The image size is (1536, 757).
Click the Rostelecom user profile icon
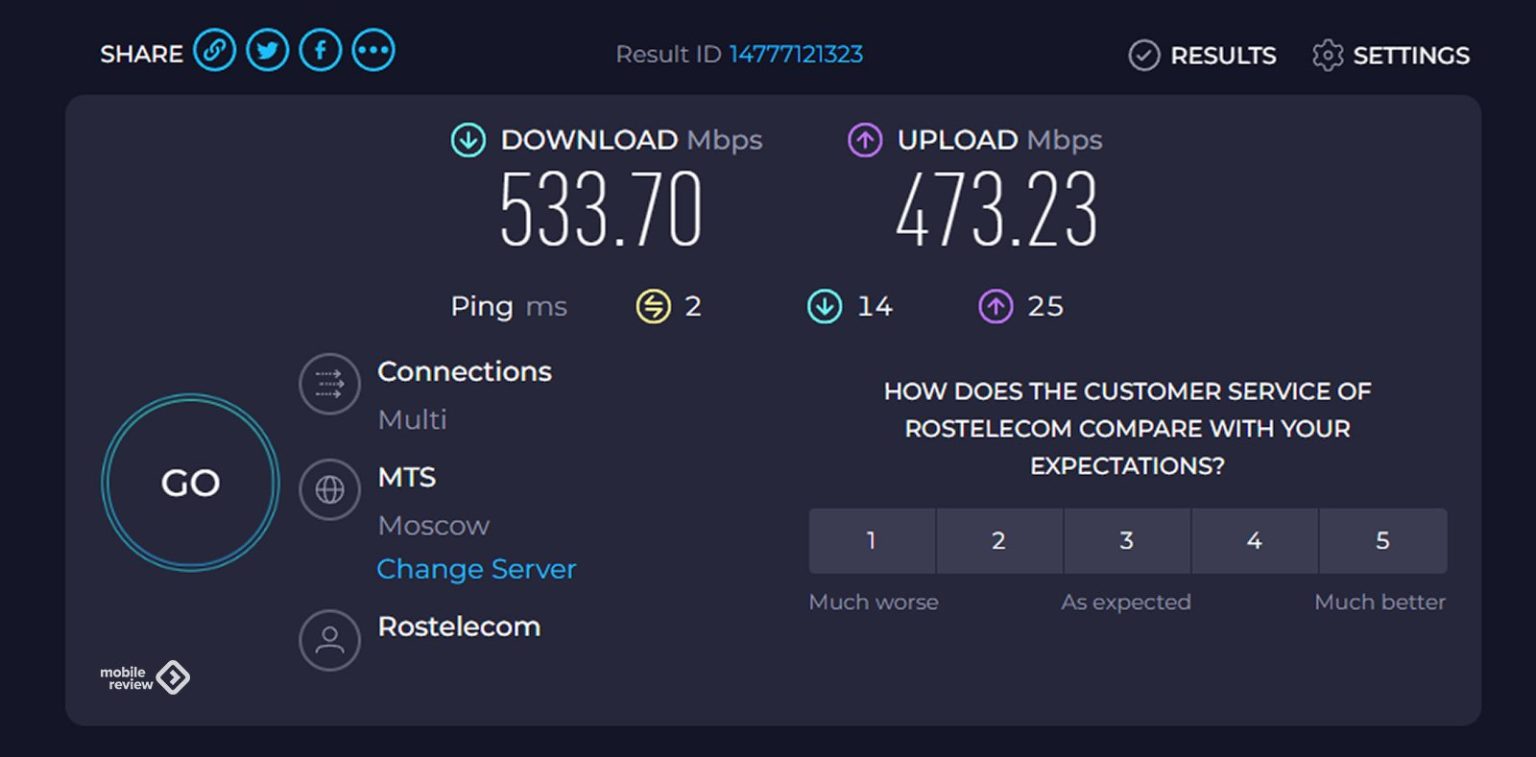[x=329, y=640]
